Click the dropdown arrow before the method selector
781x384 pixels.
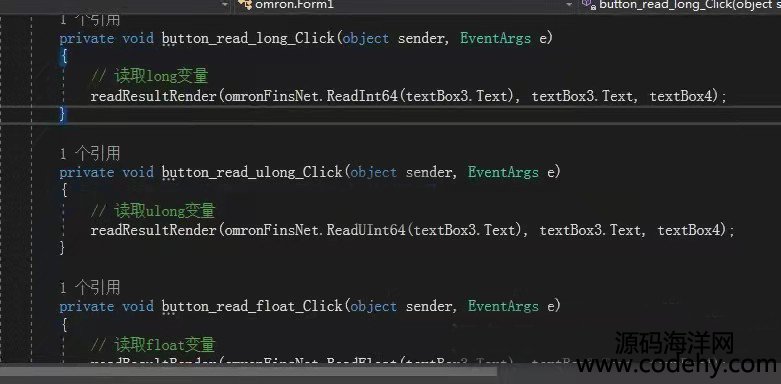569,4
